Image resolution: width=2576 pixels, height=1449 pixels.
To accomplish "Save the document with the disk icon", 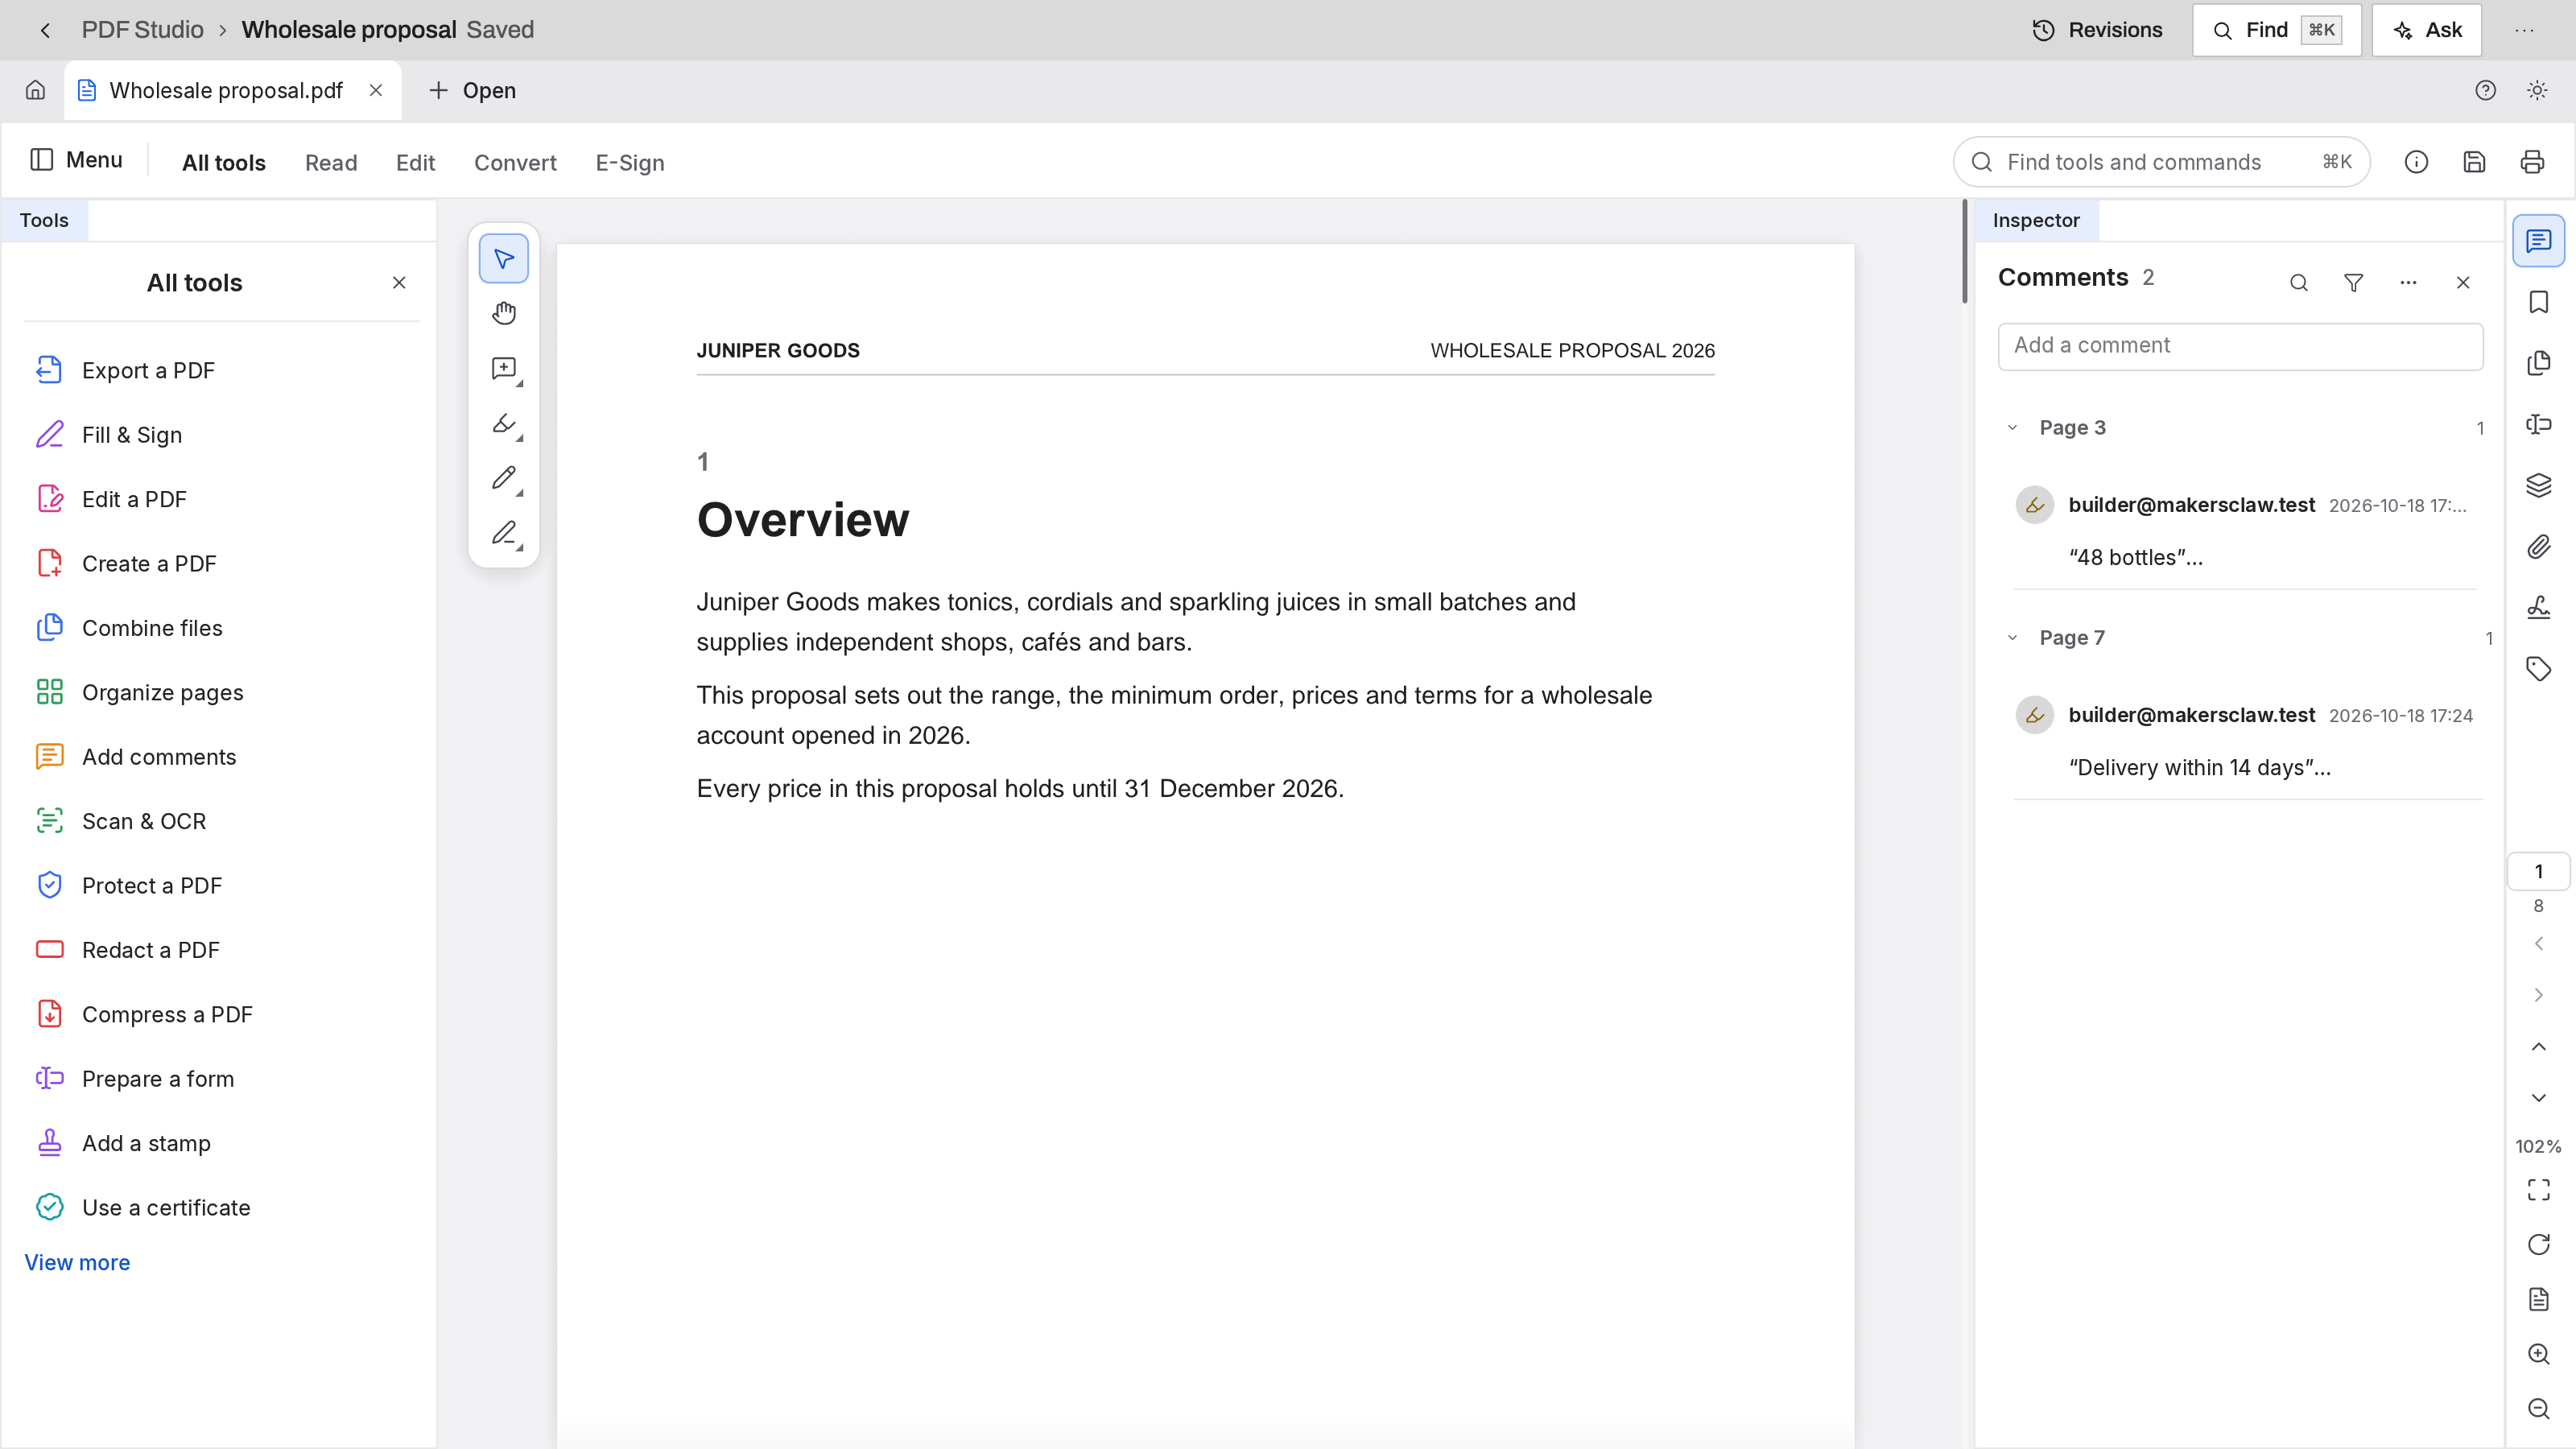I will coord(2474,162).
